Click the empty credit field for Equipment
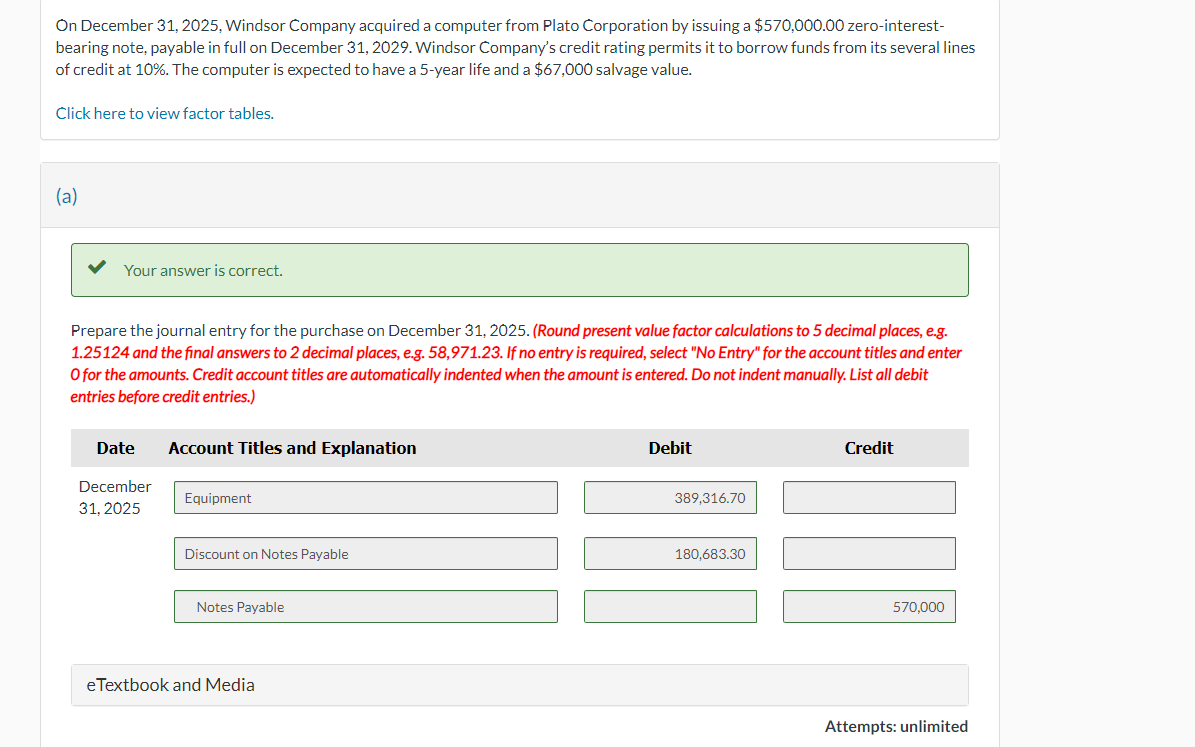This screenshot has height=747, width=1195. [x=870, y=498]
